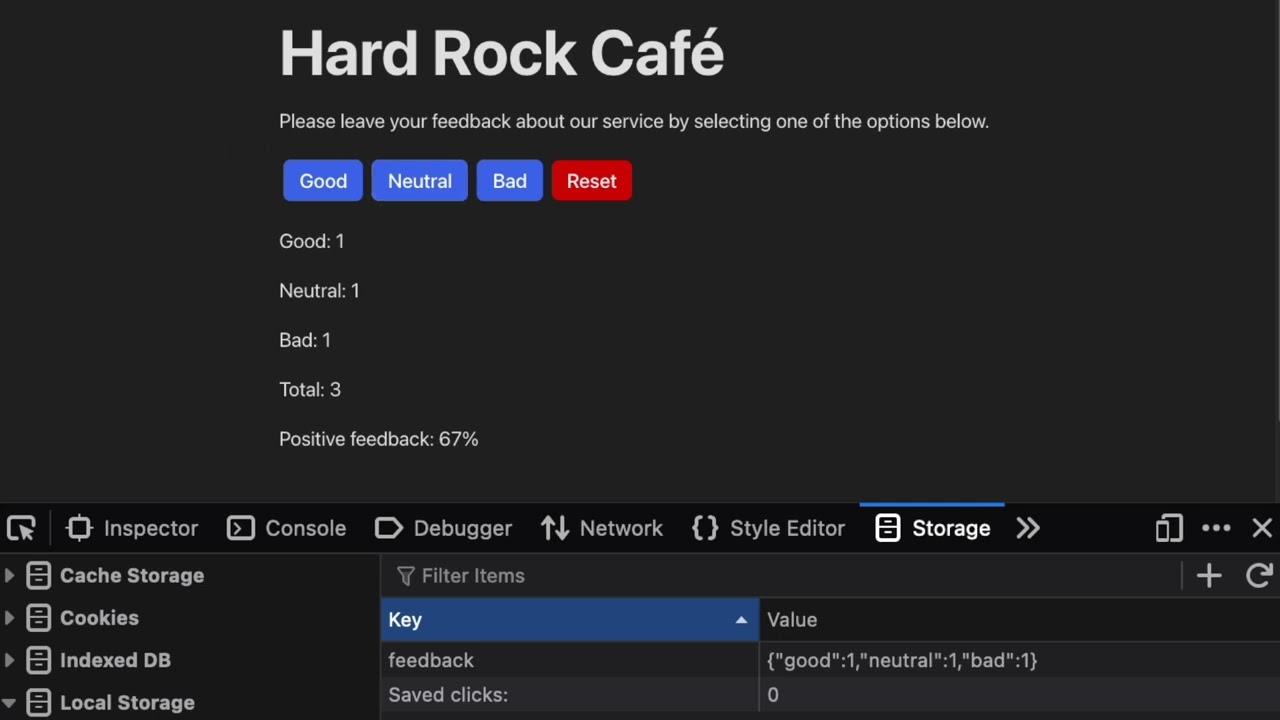Switch to the Network tab
This screenshot has width=1280, height=720.
click(602, 528)
